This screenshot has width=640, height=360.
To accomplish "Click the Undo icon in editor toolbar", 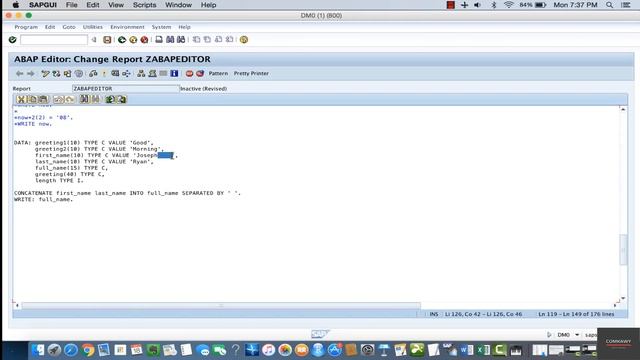I will pos(58,99).
